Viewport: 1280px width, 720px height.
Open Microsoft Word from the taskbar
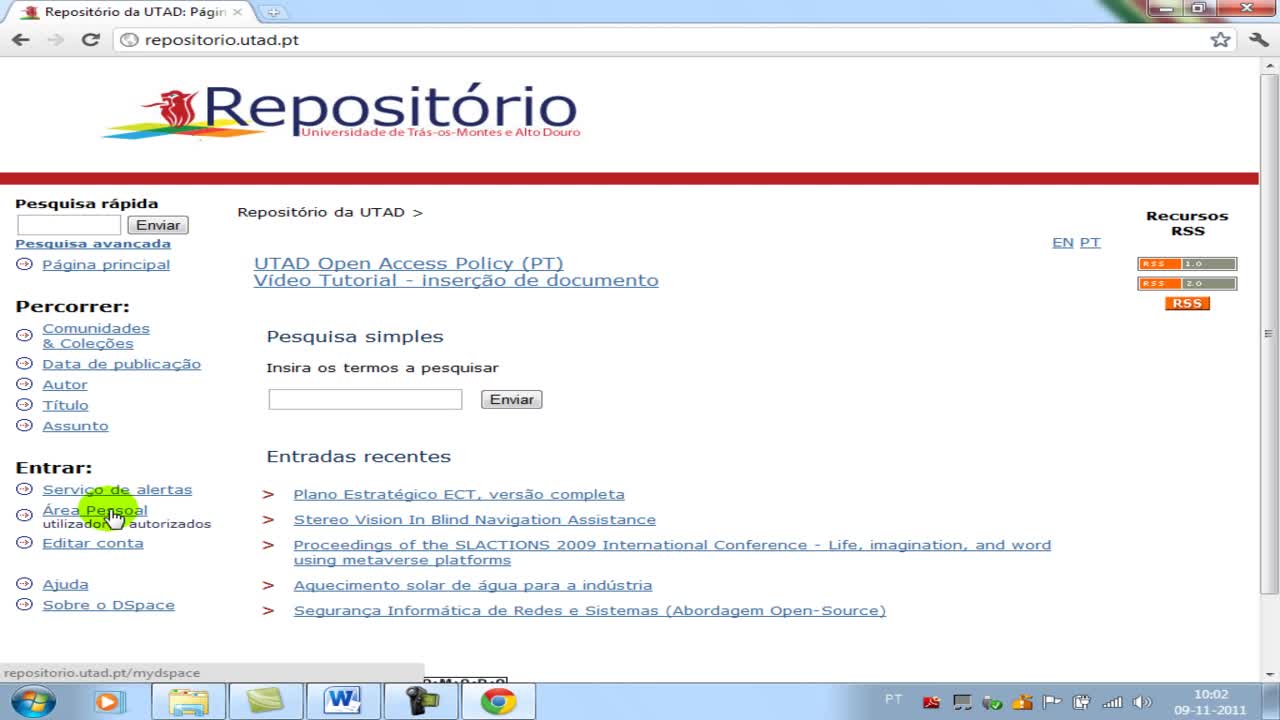[x=342, y=701]
